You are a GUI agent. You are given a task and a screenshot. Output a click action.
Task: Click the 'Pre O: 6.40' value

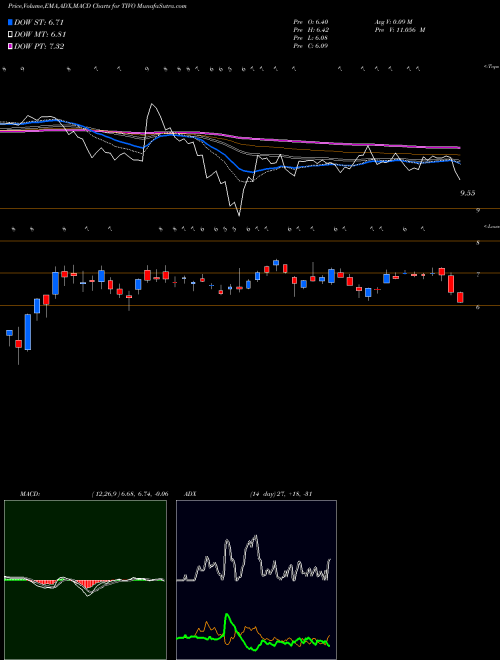tap(311, 22)
